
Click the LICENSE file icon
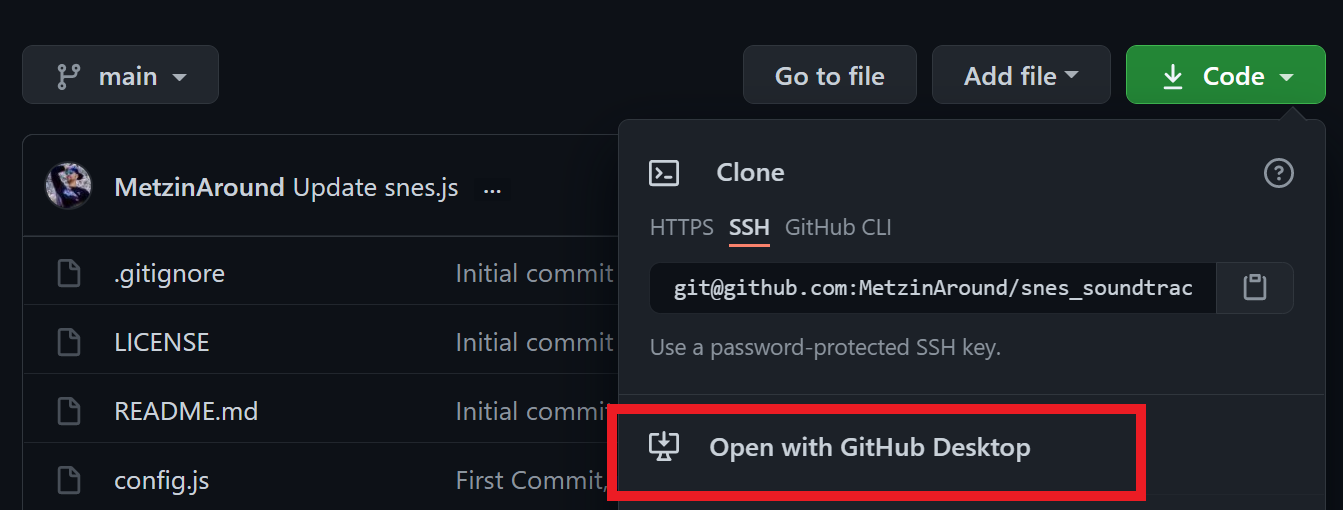pyautogui.click(x=69, y=342)
